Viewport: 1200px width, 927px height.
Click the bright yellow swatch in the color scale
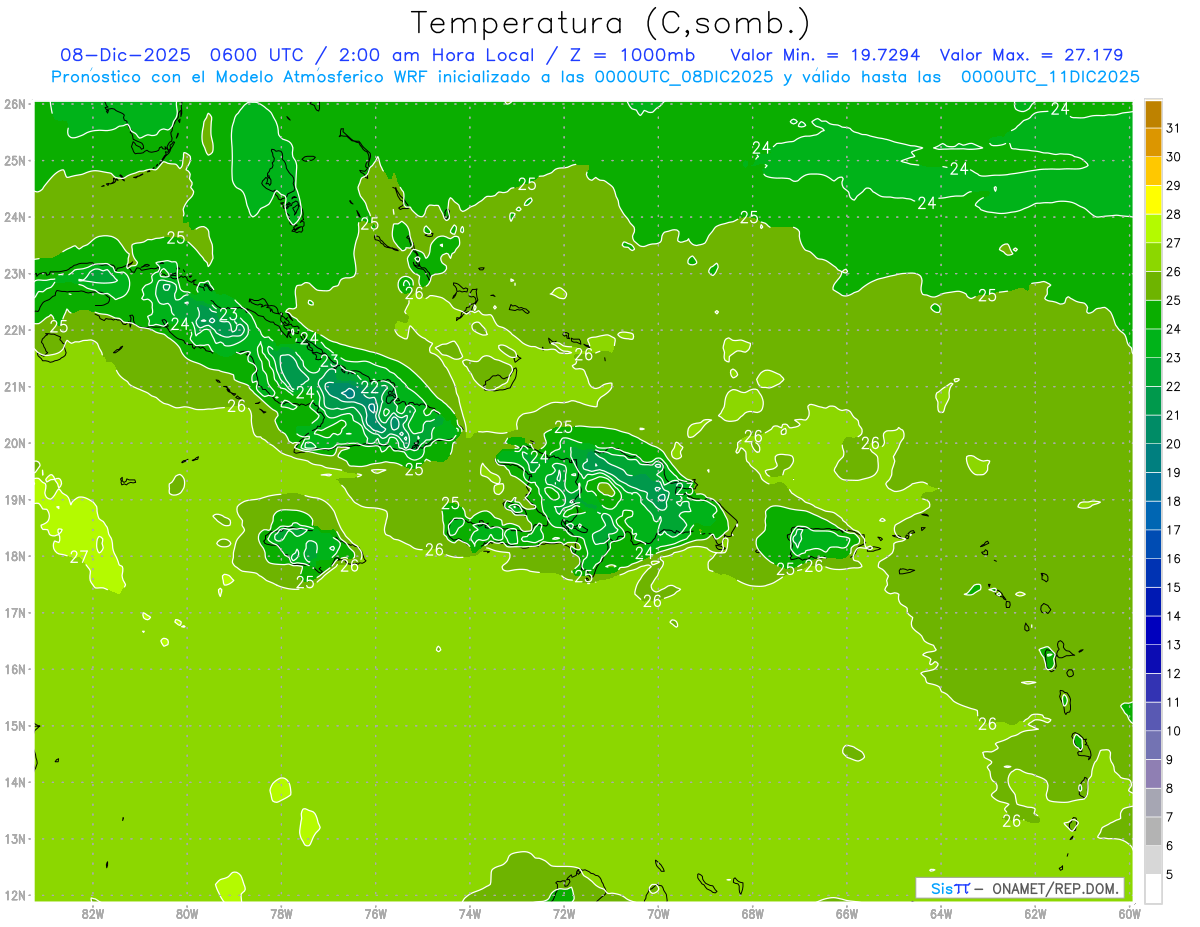(1153, 200)
